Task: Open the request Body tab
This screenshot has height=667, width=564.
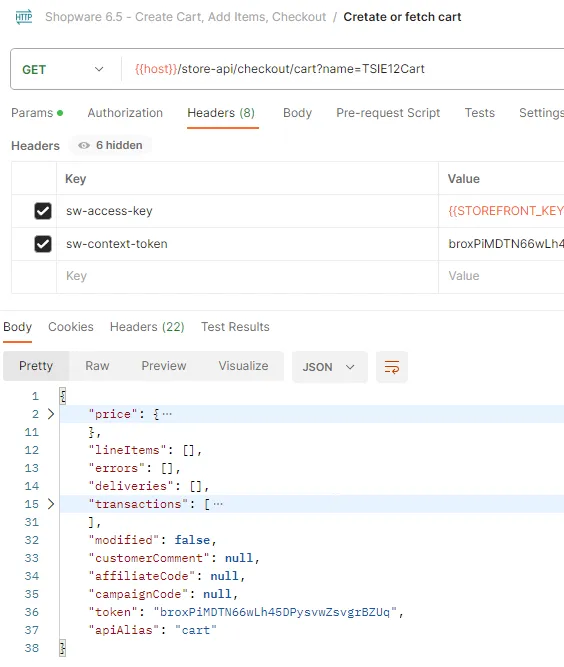Action: pos(297,113)
